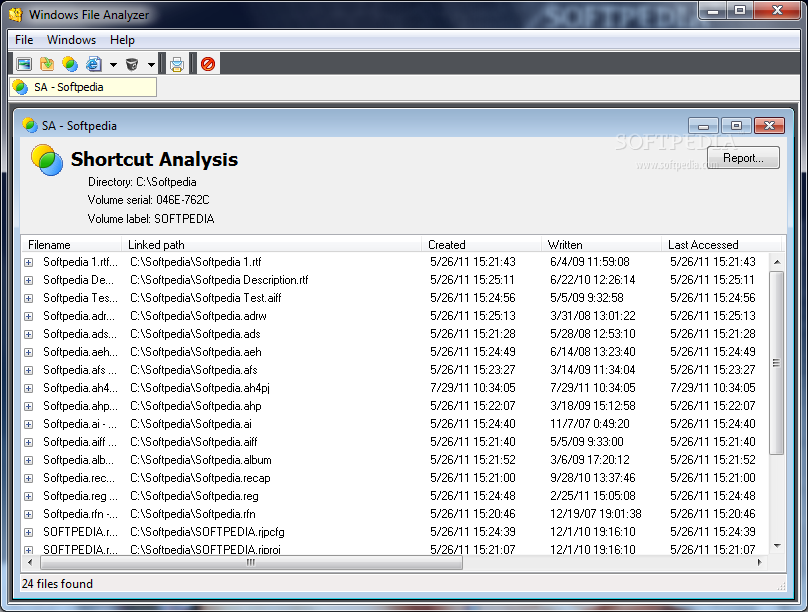The image size is (808, 612).
Task: Select the SOFTPEDIA.rjproj linked path row
Action: 205,550
